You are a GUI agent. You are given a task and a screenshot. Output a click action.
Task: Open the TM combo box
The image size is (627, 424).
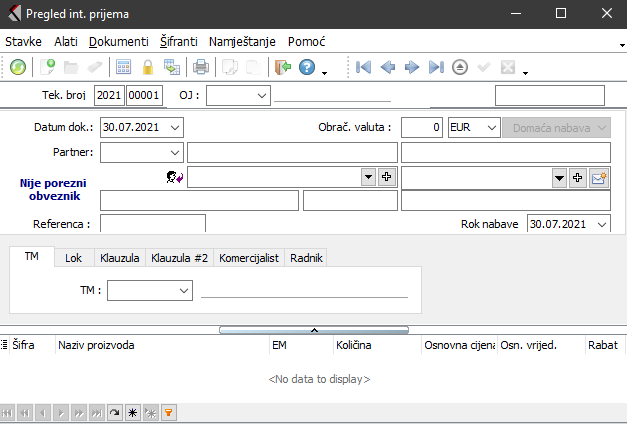183,290
